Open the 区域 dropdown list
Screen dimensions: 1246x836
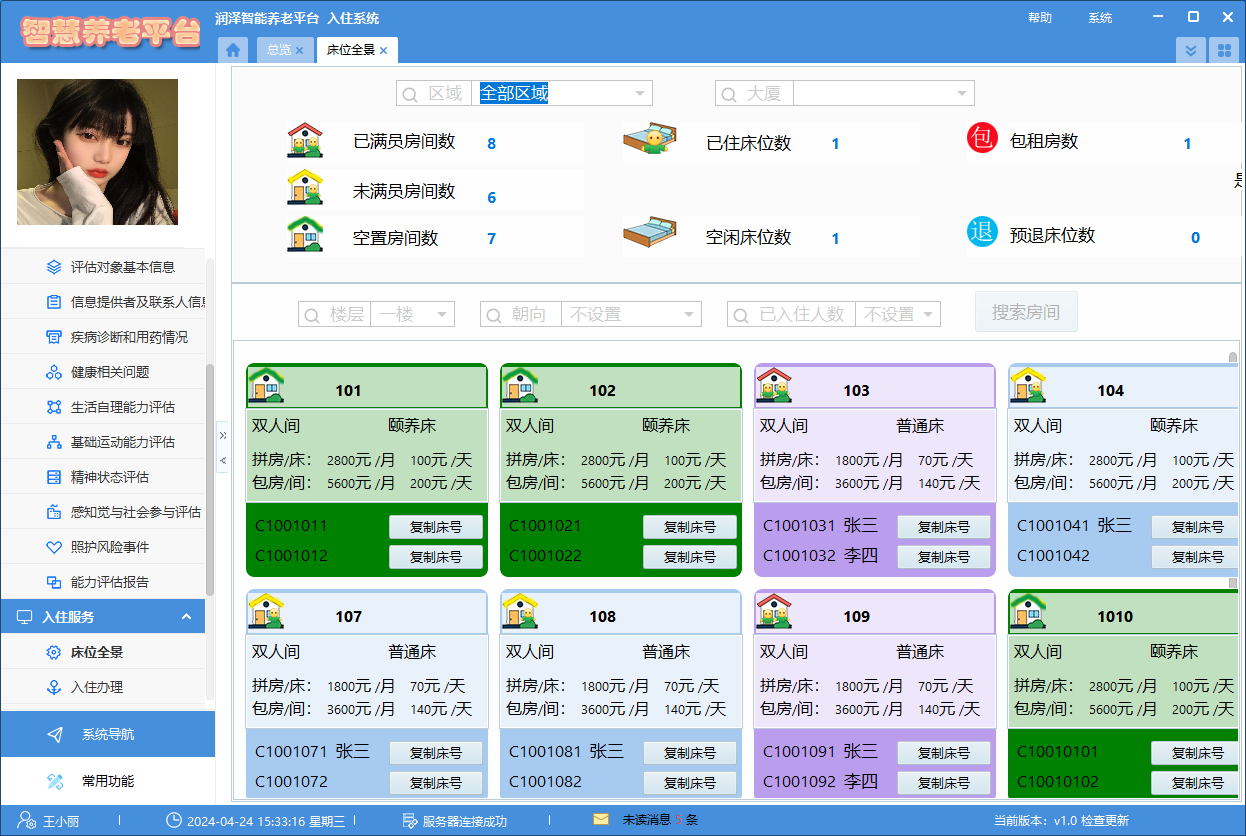[639, 94]
